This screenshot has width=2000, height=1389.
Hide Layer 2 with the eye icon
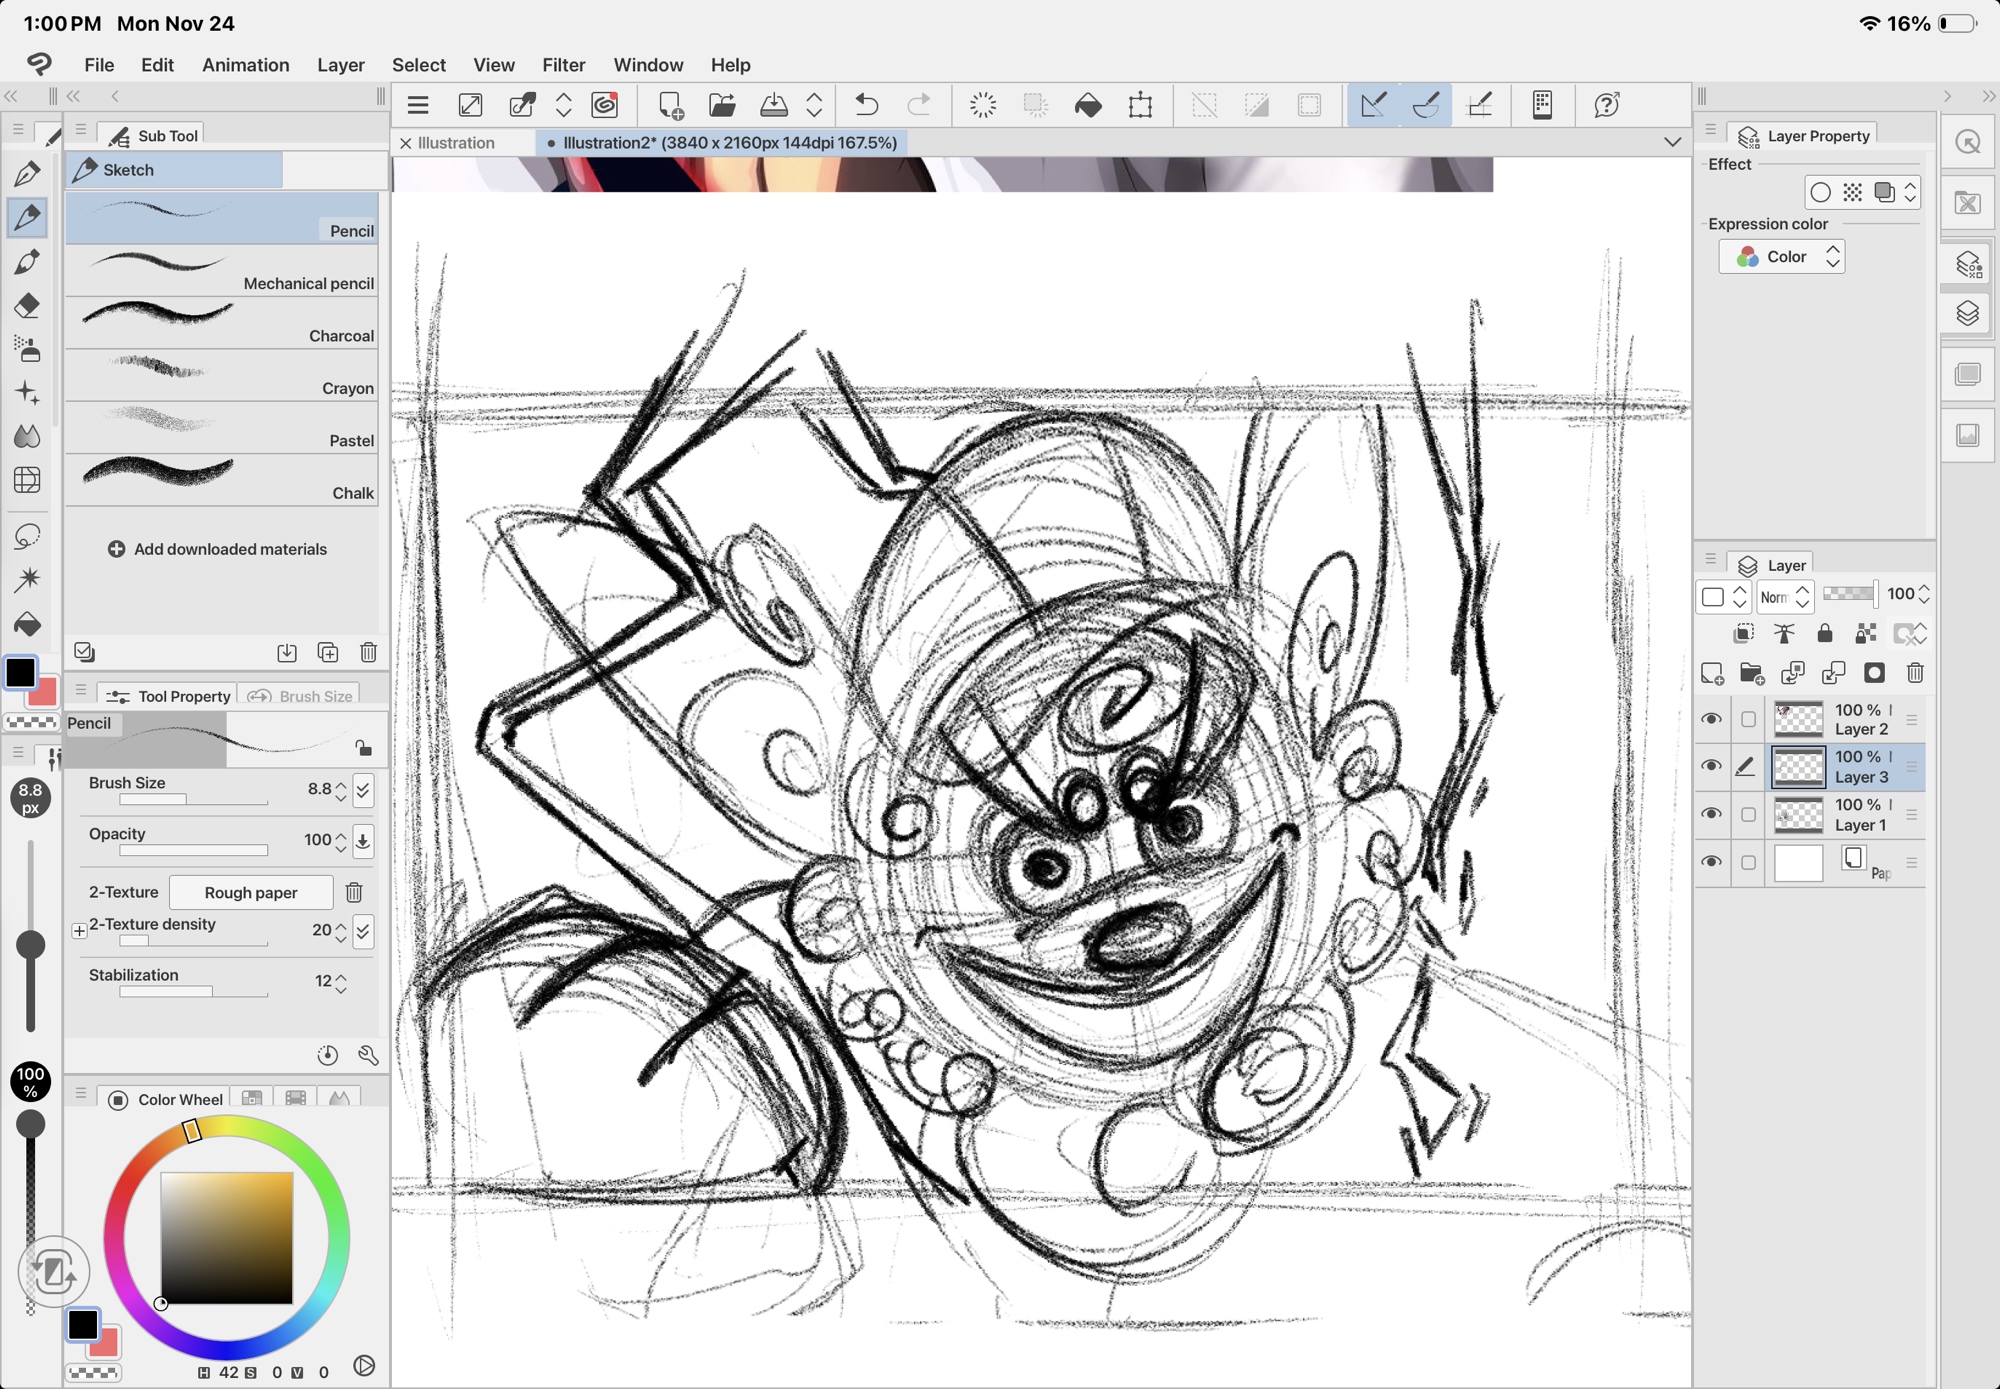pos(1712,719)
